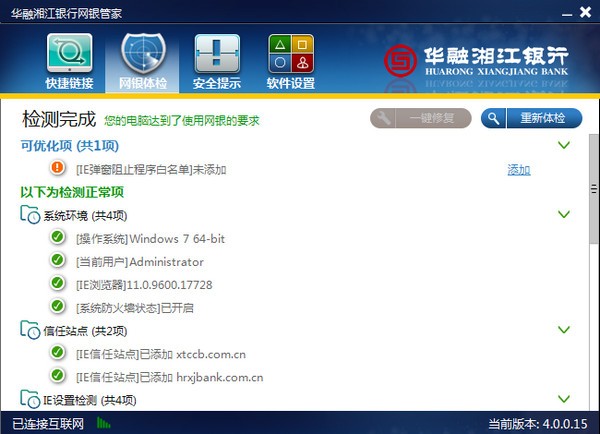Click green check beside hrxjbank.com.cn entry
The height and width of the screenshot is (434, 600).
(57, 375)
